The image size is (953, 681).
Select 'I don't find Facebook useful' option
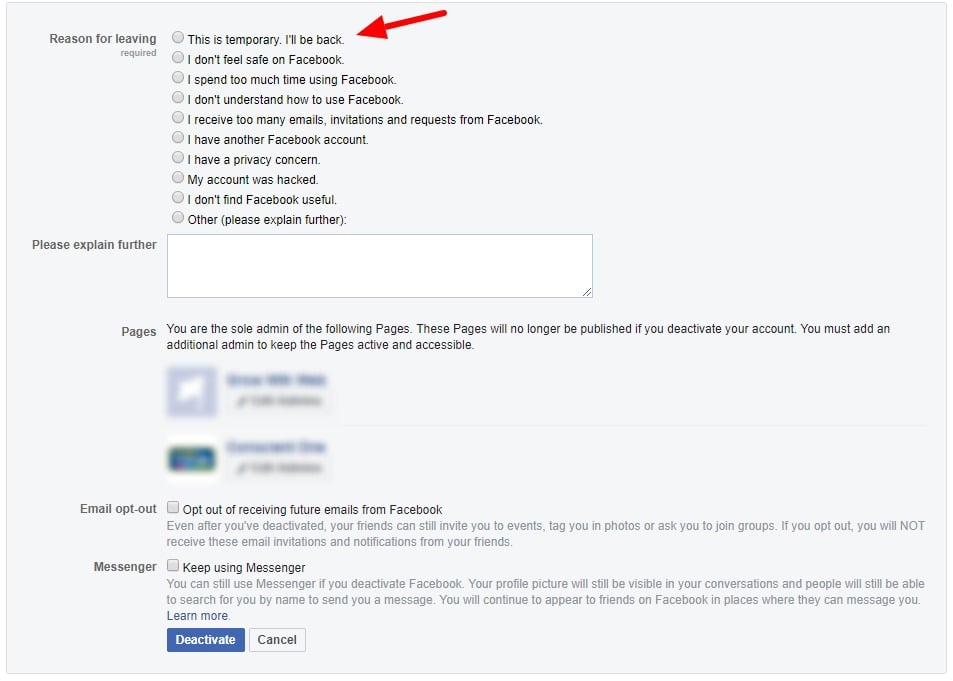(177, 198)
